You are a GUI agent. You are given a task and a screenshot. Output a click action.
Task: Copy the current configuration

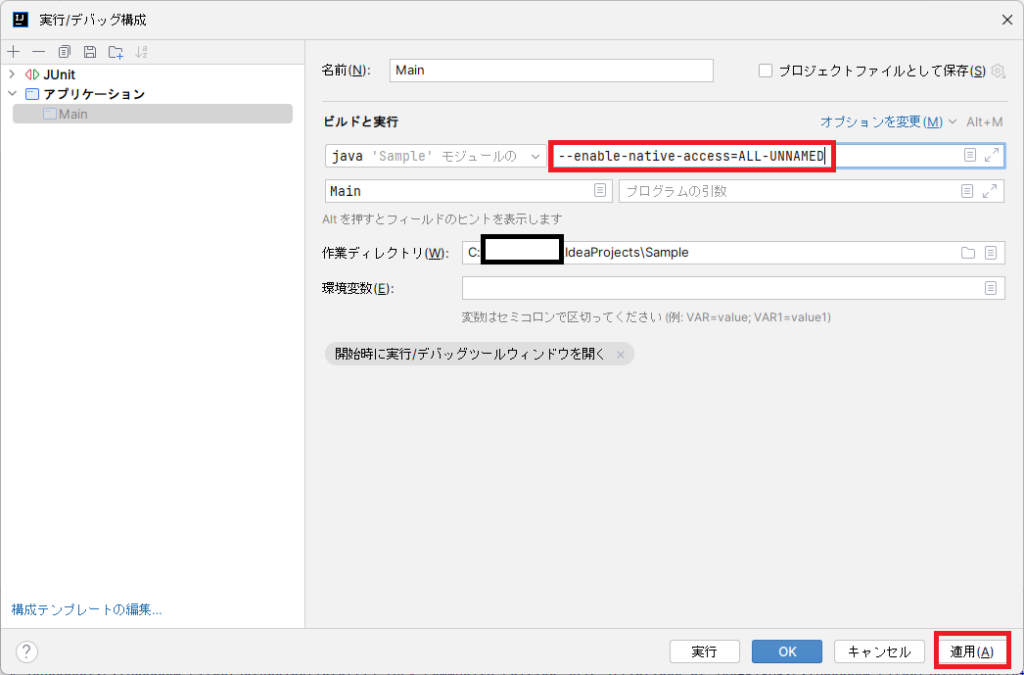[x=64, y=51]
